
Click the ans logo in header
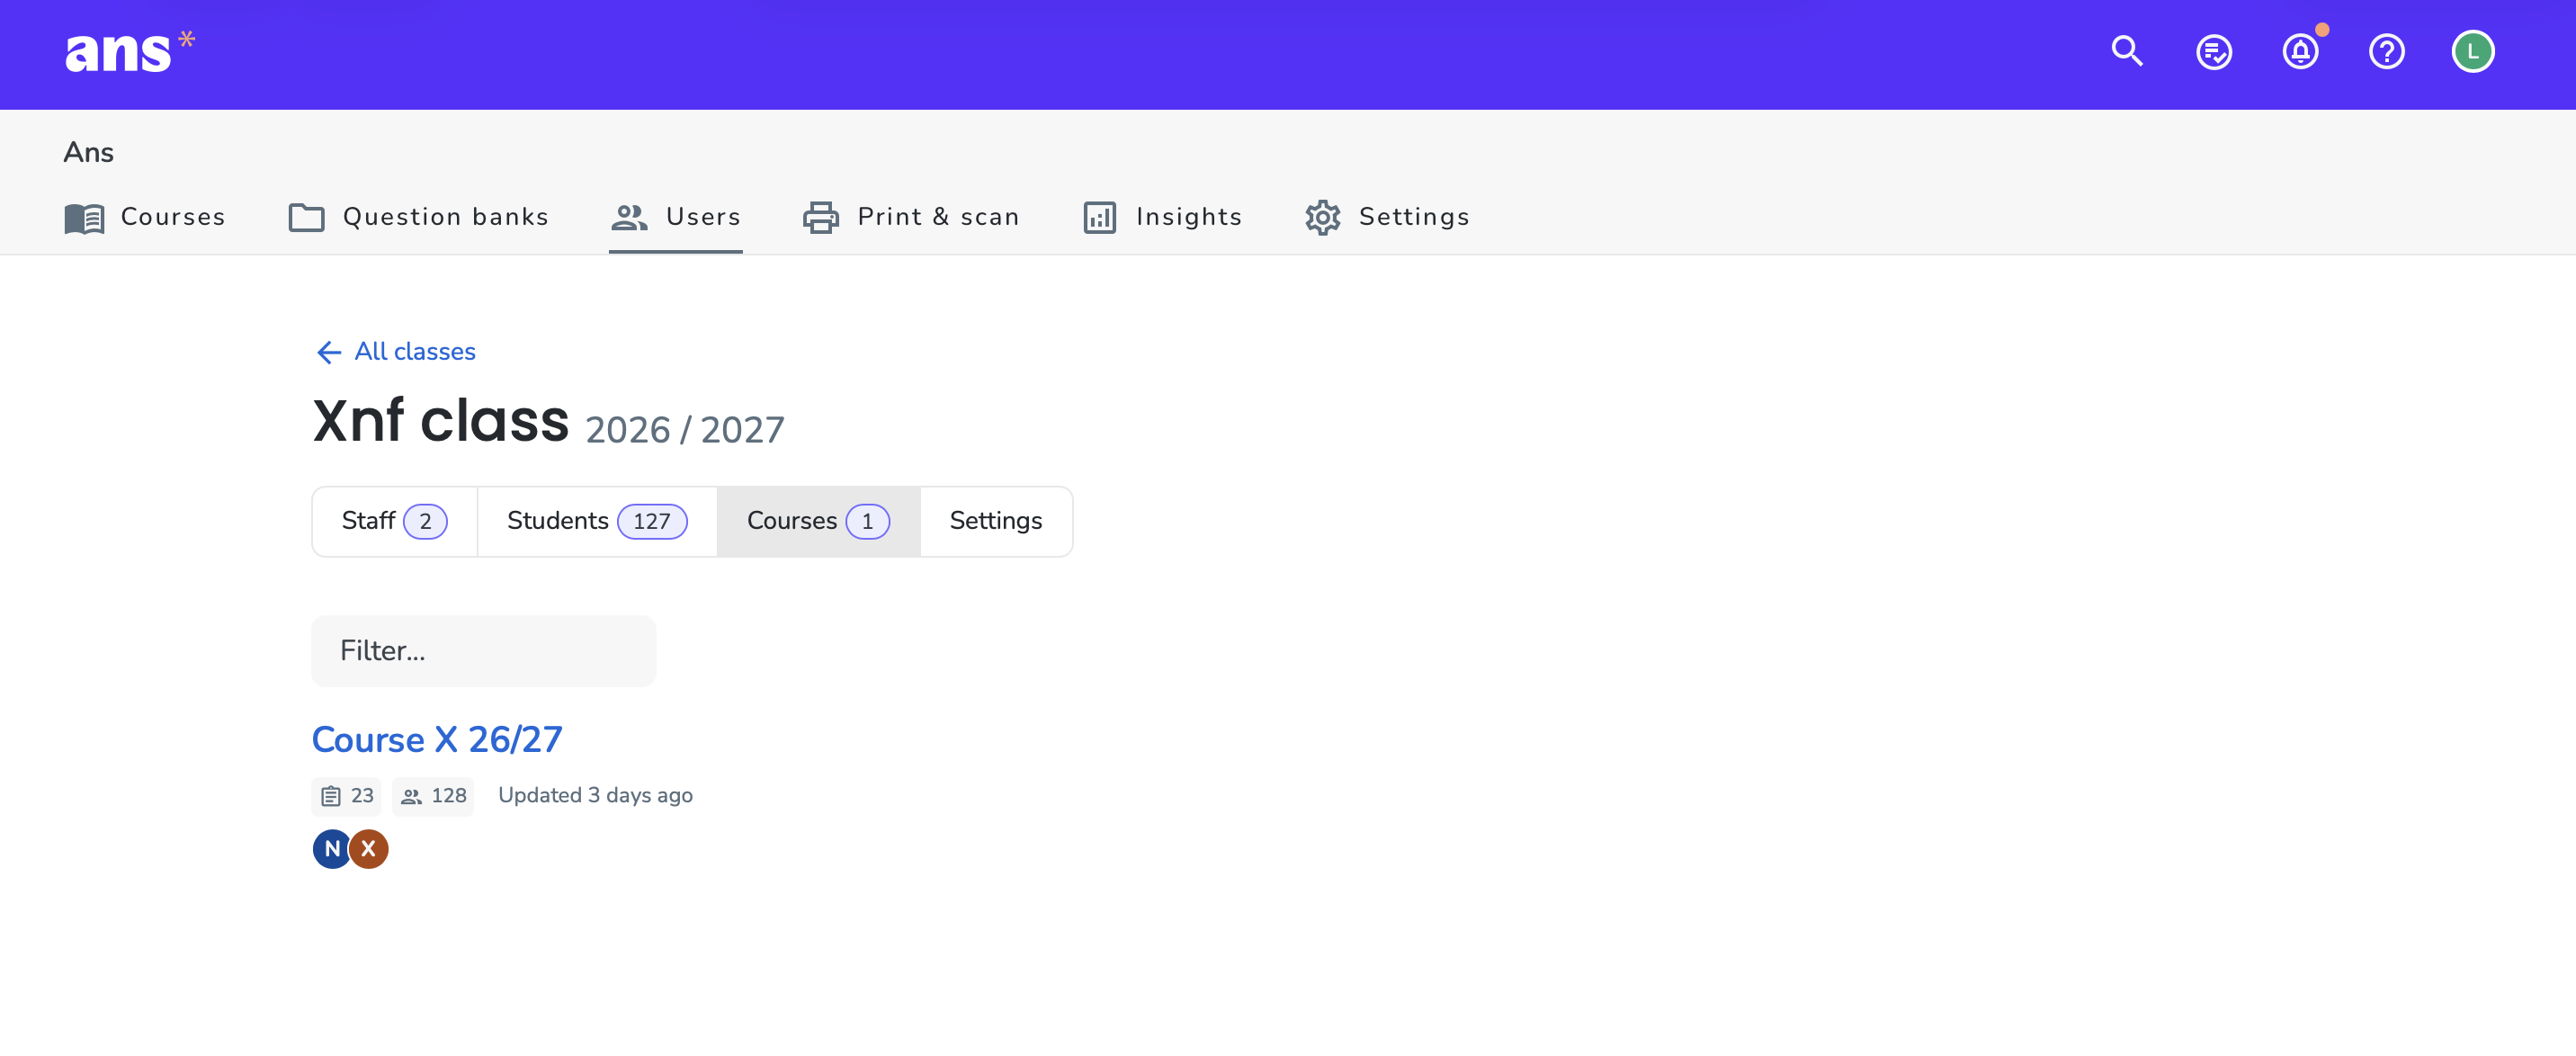[129, 52]
